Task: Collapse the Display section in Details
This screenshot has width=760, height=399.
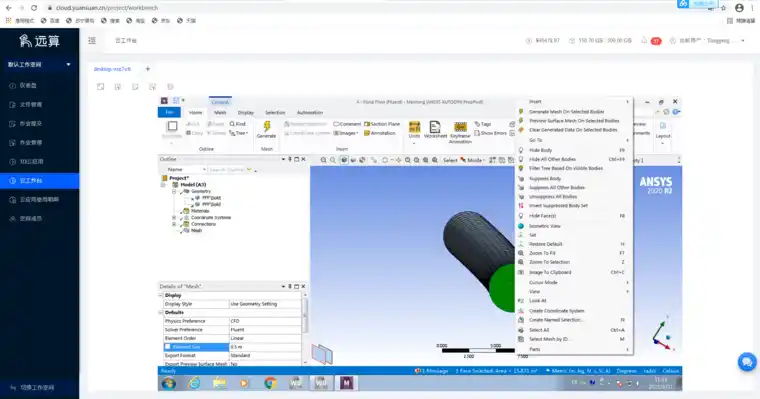Action: pyautogui.click(x=161, y=295)
